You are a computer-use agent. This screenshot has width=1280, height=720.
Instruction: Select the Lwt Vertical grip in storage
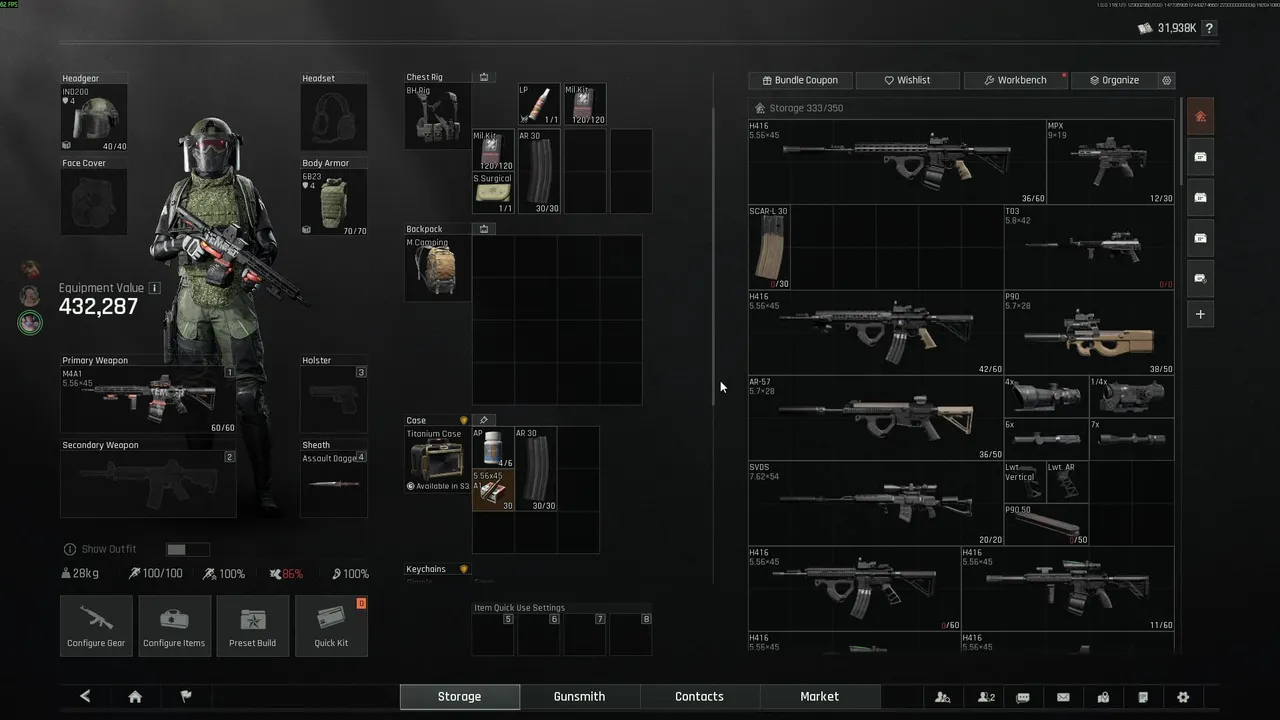[x=1025, y=482]
